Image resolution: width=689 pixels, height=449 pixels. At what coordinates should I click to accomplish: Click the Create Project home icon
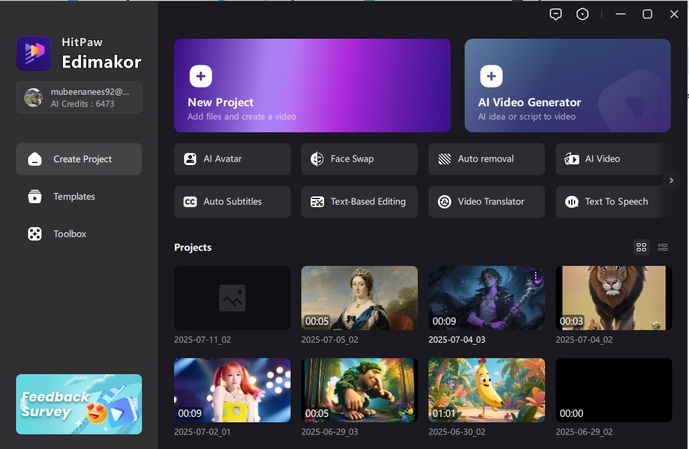pyautogui.click(x=35, y=159)
